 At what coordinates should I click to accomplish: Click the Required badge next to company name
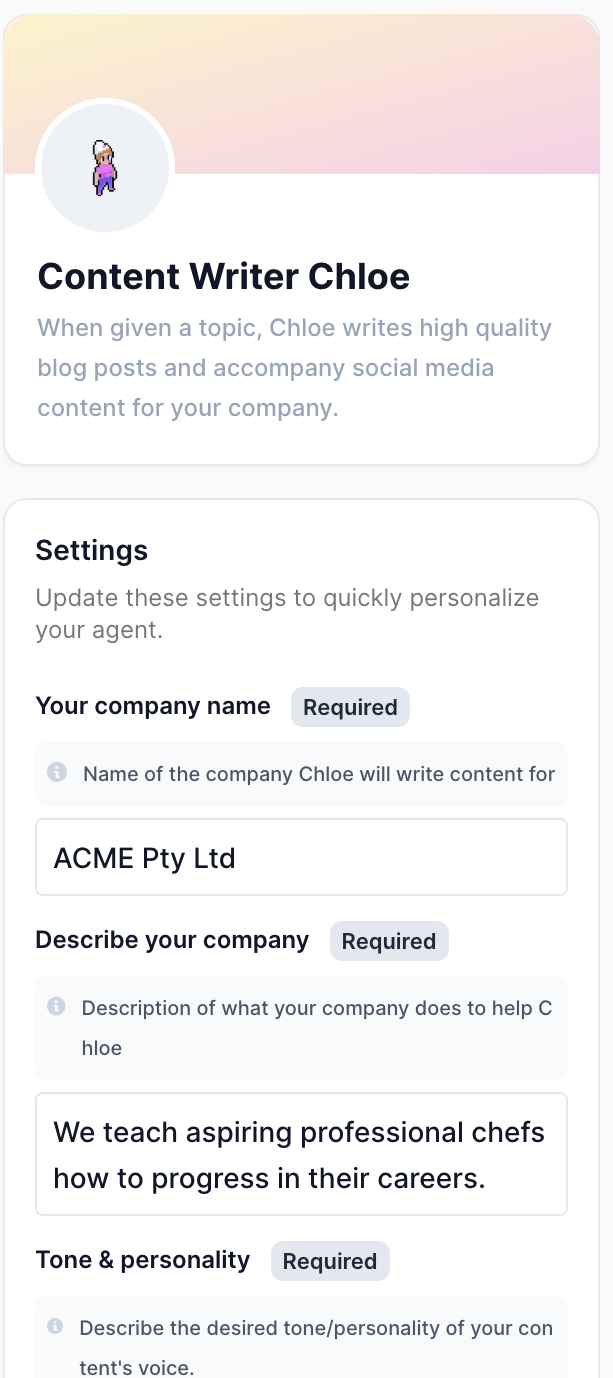pos(350,707)
